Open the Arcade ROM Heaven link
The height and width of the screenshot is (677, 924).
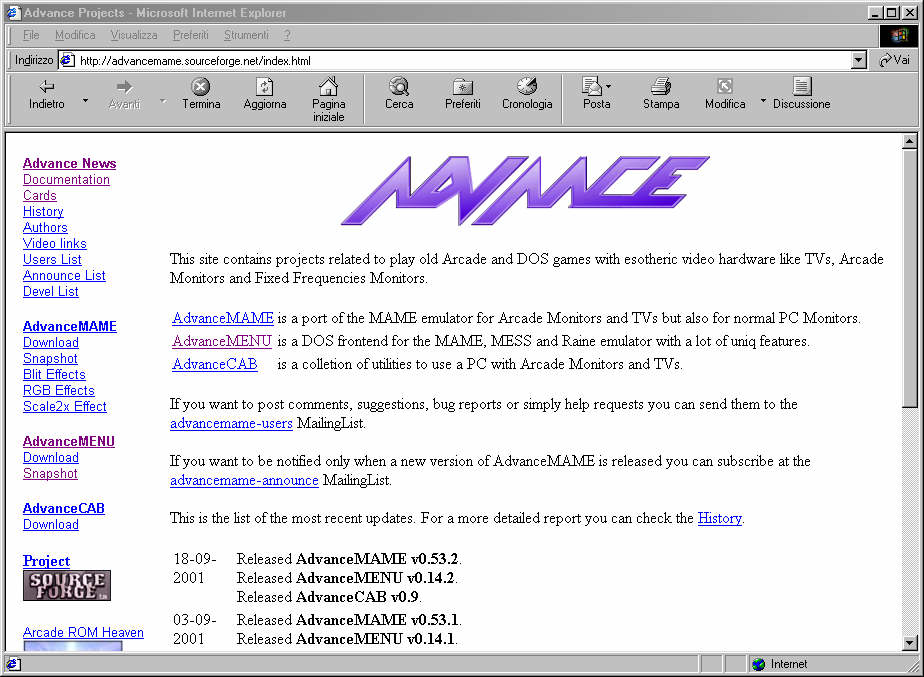click(x=83, y=632)
